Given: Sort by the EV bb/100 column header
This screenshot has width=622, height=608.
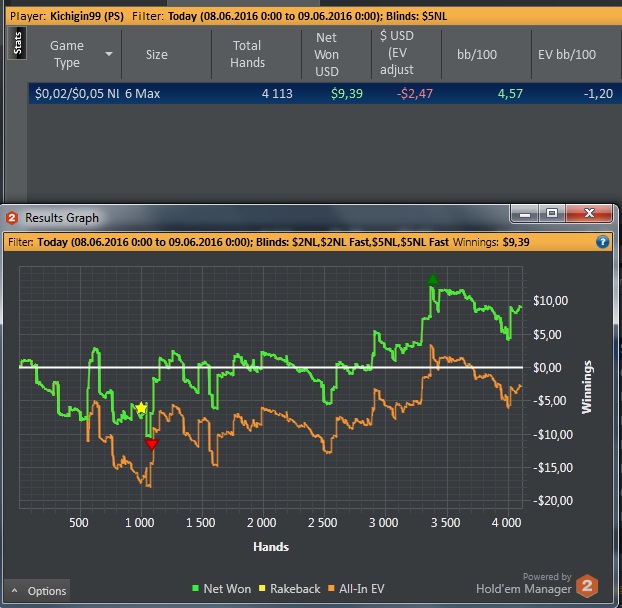Looking at the screenshot, I should pos(567,54).
